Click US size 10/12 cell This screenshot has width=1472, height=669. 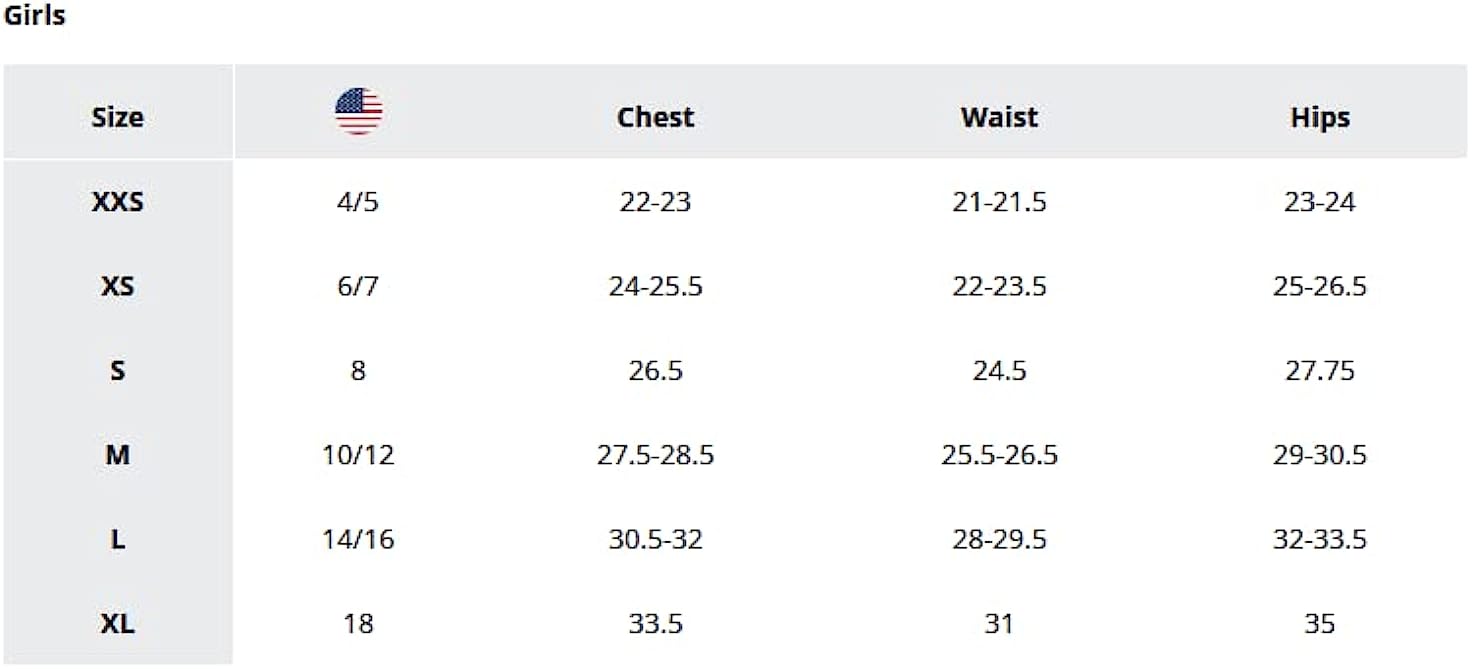358,455
